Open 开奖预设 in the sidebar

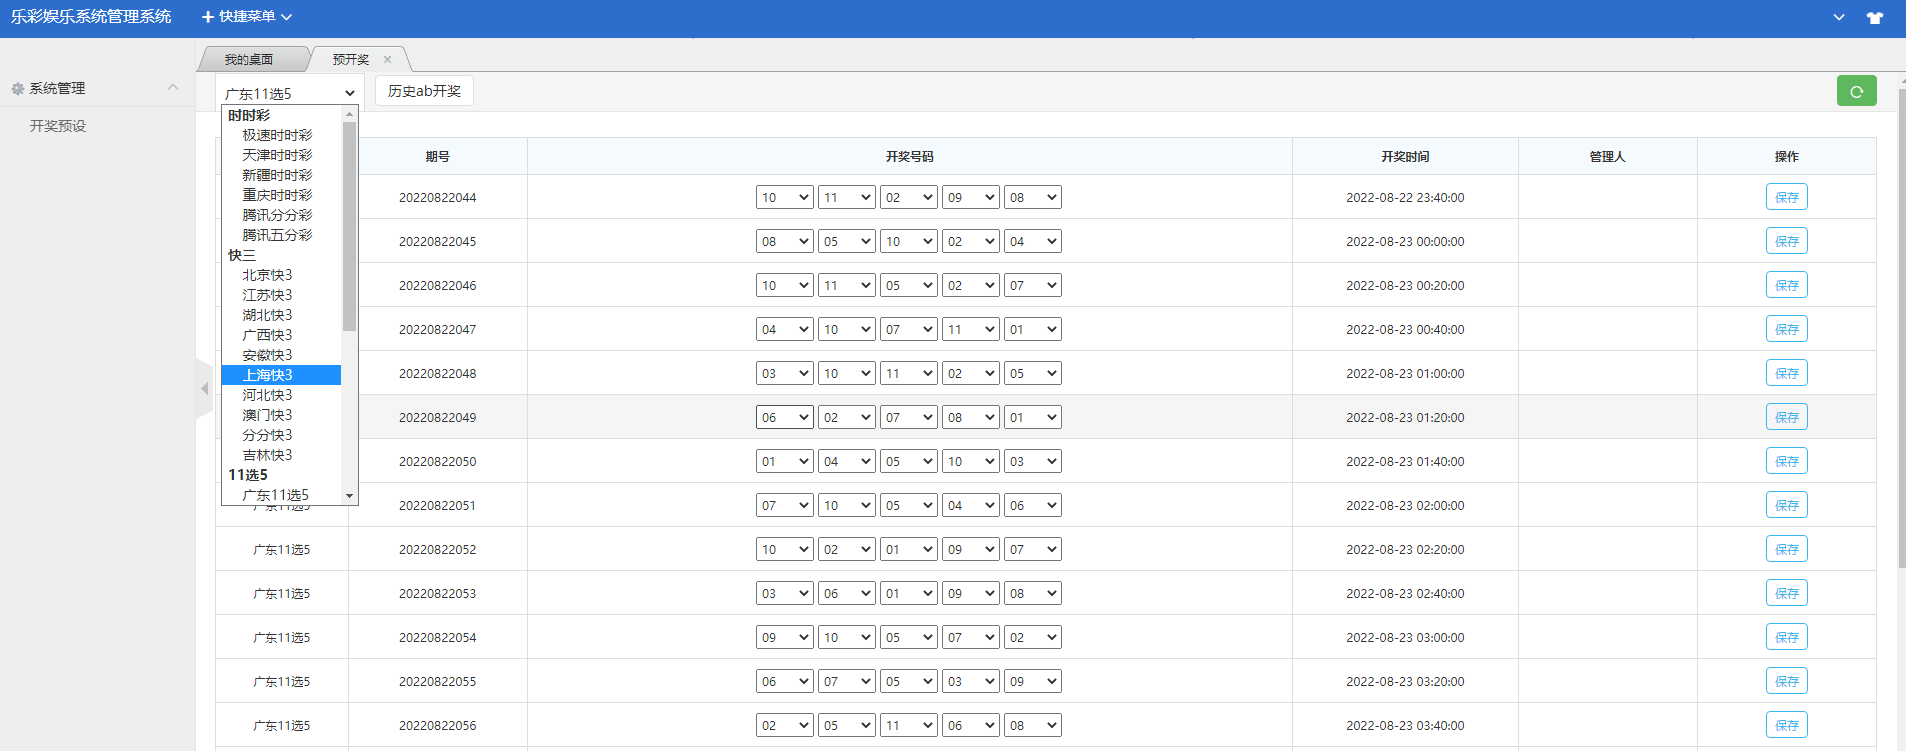click(58, 126)
